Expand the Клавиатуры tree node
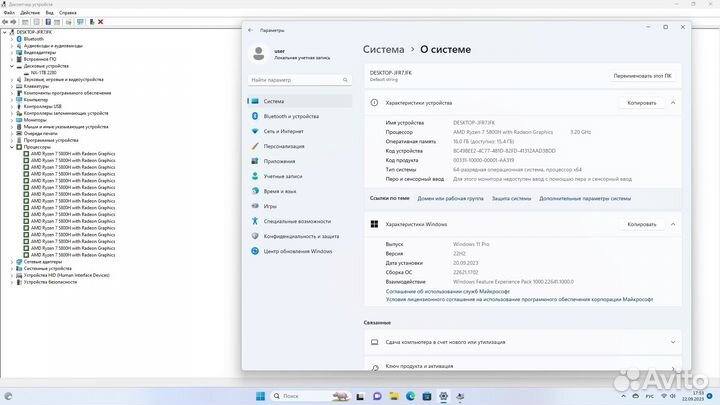 [x=12, y=86]
